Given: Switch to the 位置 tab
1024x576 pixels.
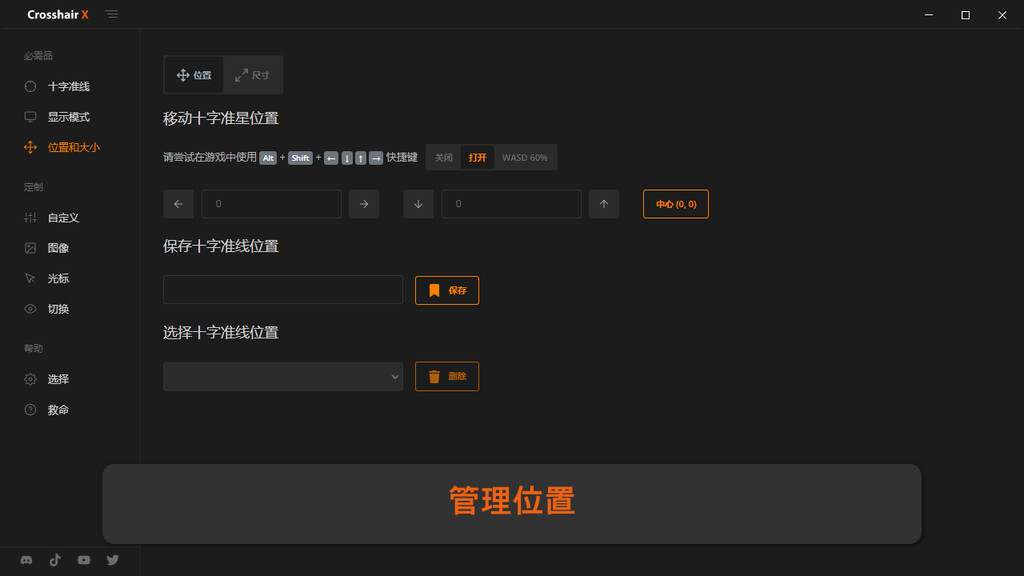Looking at the screenshot, I should pyautogui.click(x=194, y=75).
